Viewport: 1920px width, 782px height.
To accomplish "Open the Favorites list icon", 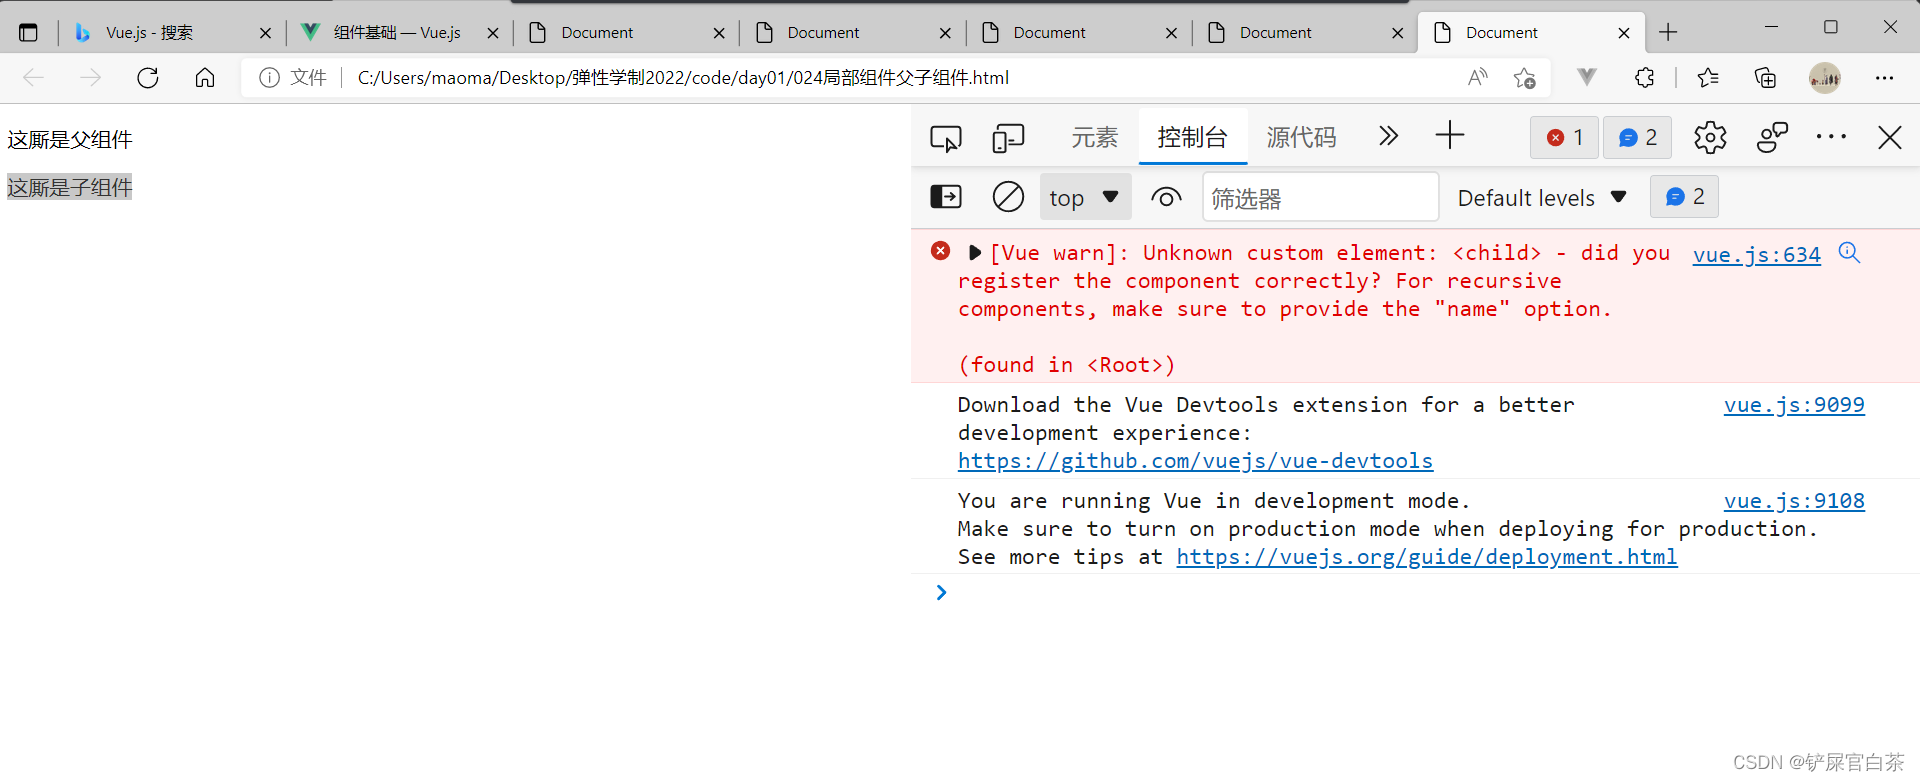I will tap(1708, 78).
